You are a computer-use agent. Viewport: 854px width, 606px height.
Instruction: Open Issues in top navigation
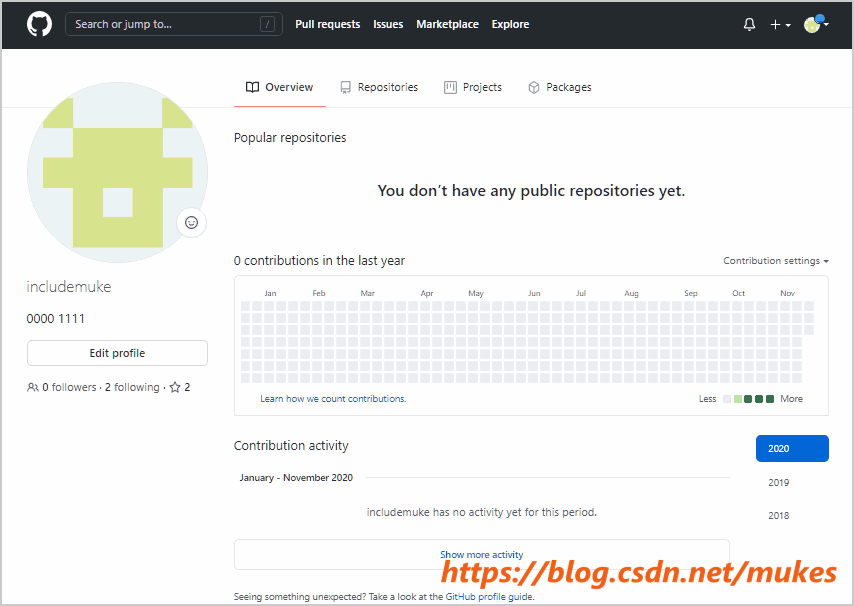point(388,24)
